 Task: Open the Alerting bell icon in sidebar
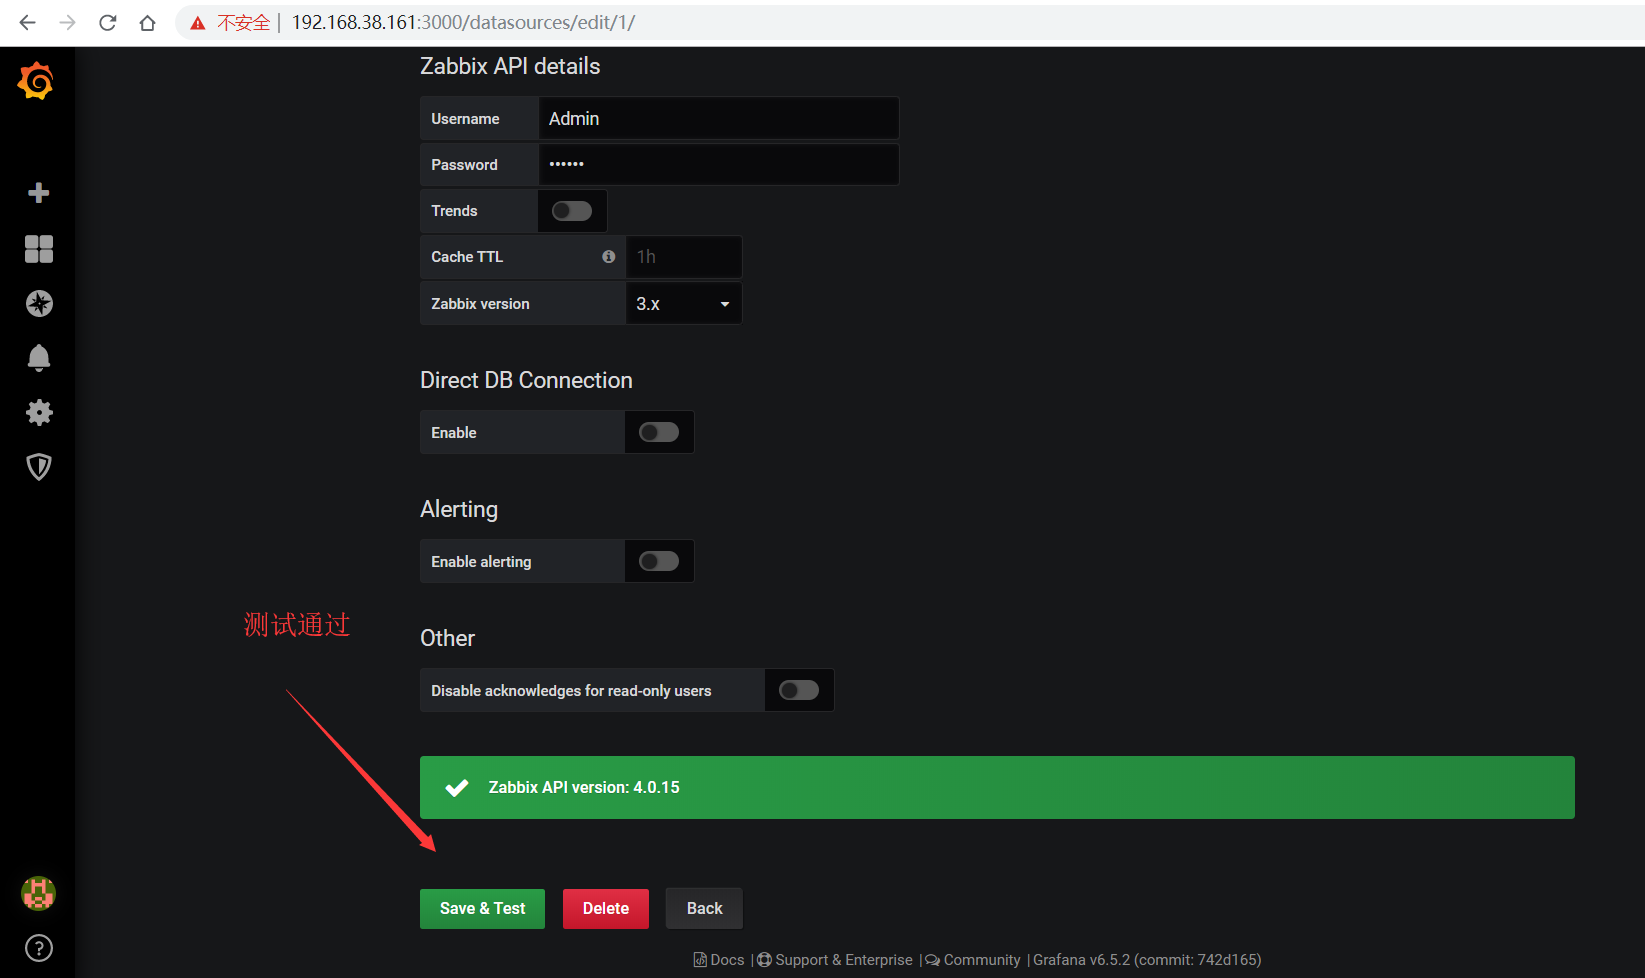(x=39, y=358)
